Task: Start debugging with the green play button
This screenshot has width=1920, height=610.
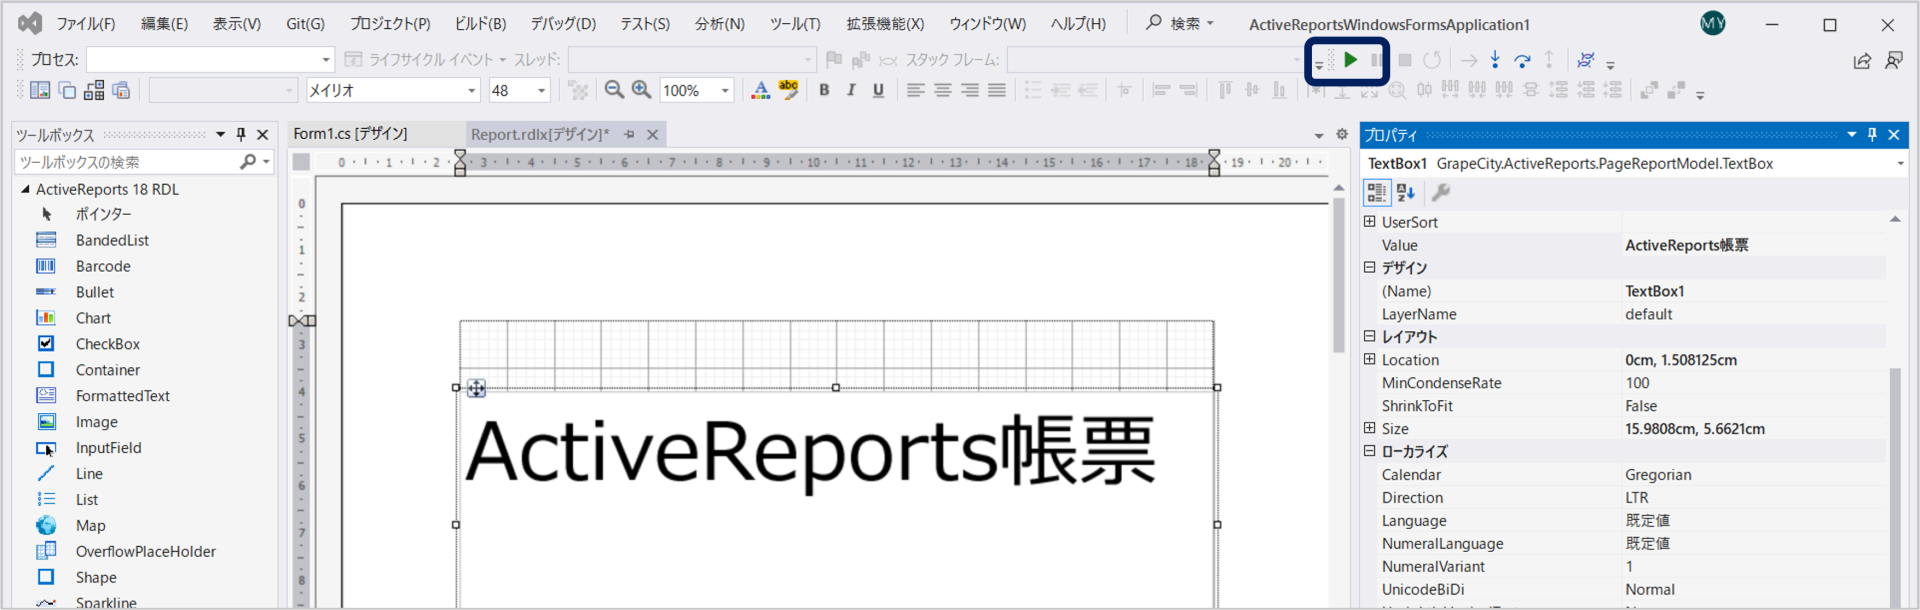Action: (x=1350, y=60)
